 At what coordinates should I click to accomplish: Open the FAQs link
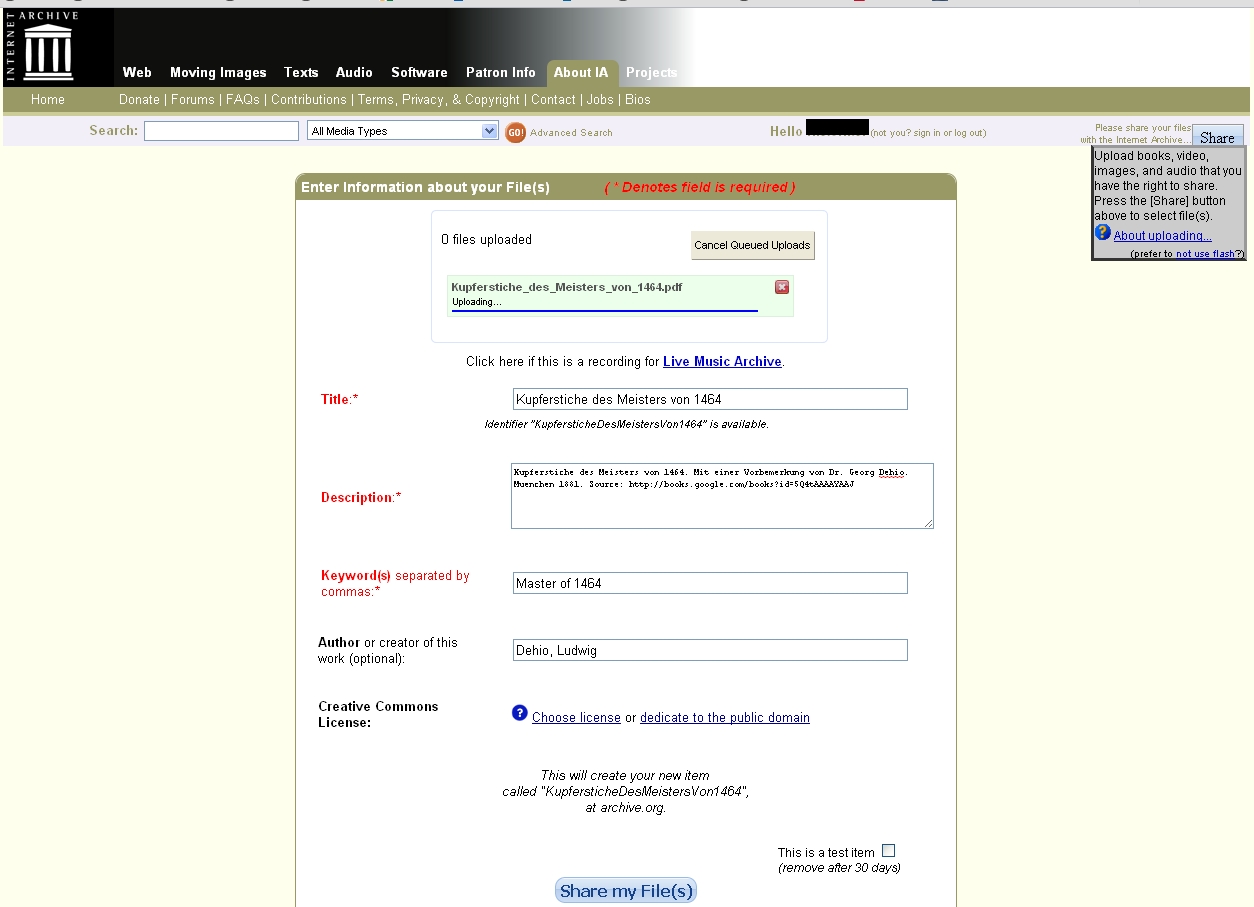click(x=243, y=100)
